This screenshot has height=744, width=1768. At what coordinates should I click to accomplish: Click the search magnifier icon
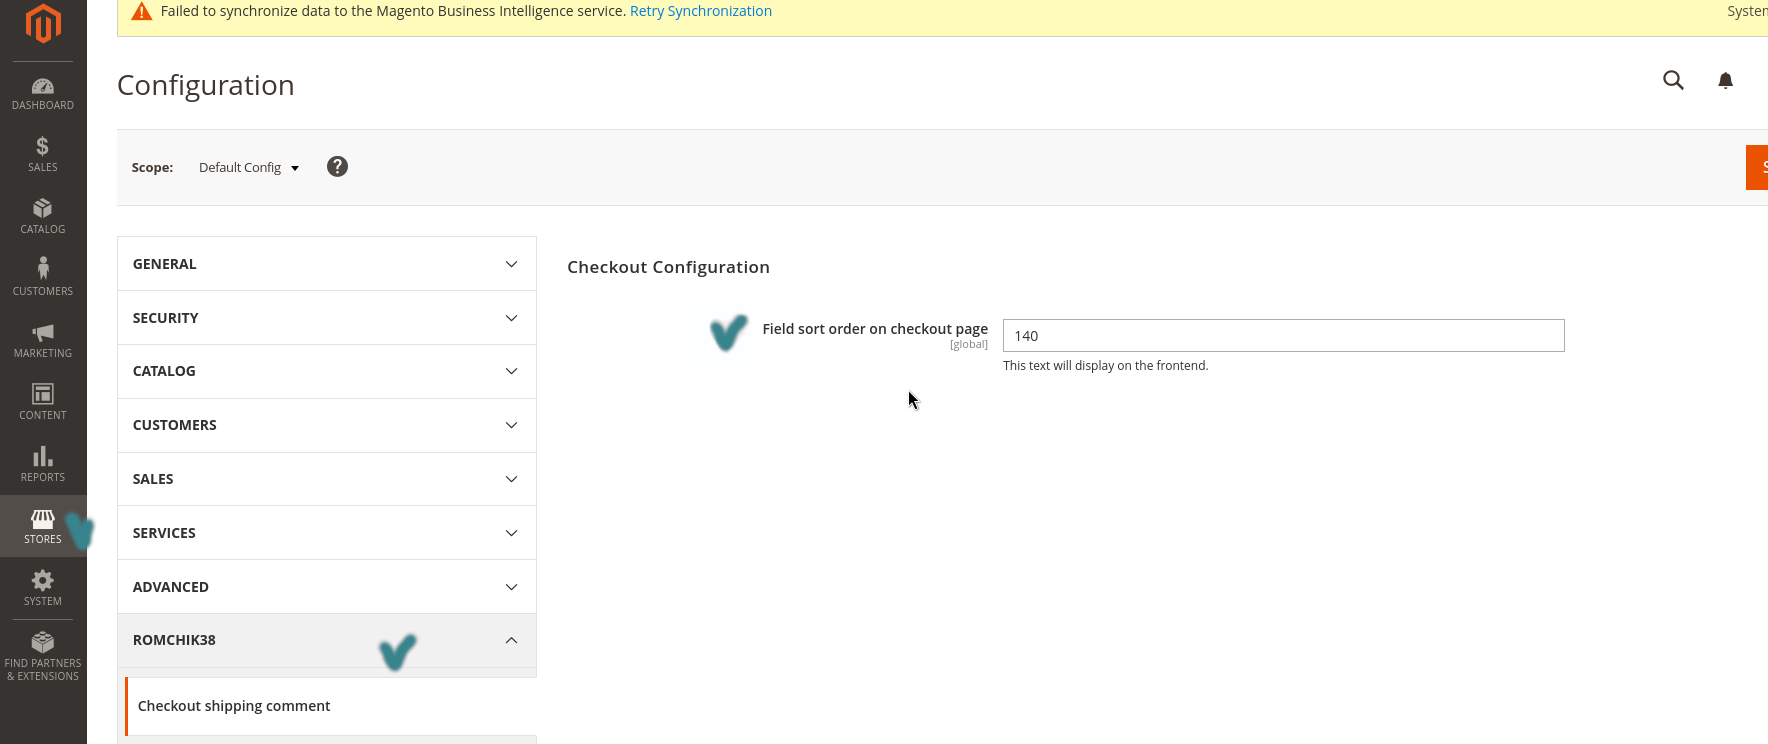[x=1673, y=81]
